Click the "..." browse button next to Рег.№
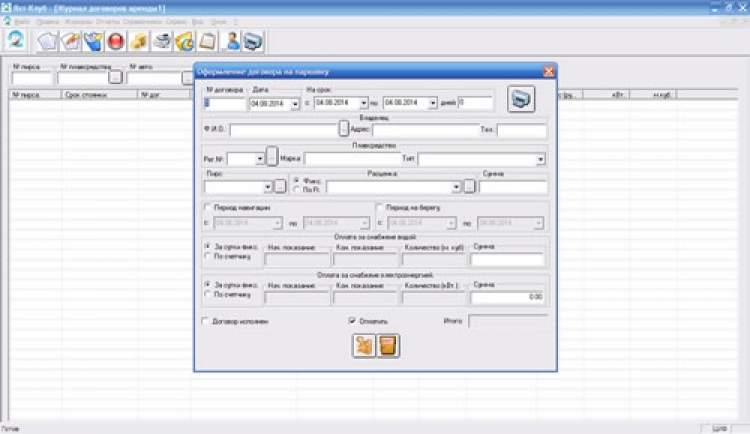This screenshot has width=750, height=434. (272, 156)
